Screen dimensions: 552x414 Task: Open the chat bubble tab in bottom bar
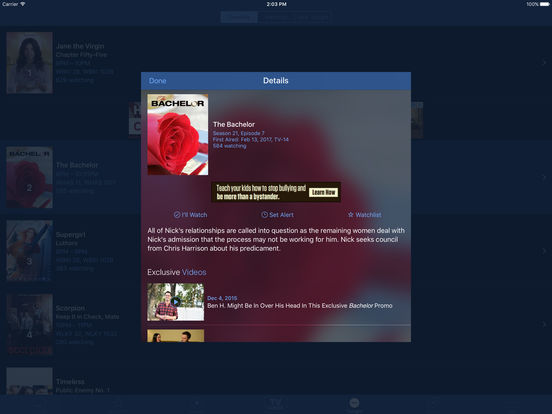[354, 403]
